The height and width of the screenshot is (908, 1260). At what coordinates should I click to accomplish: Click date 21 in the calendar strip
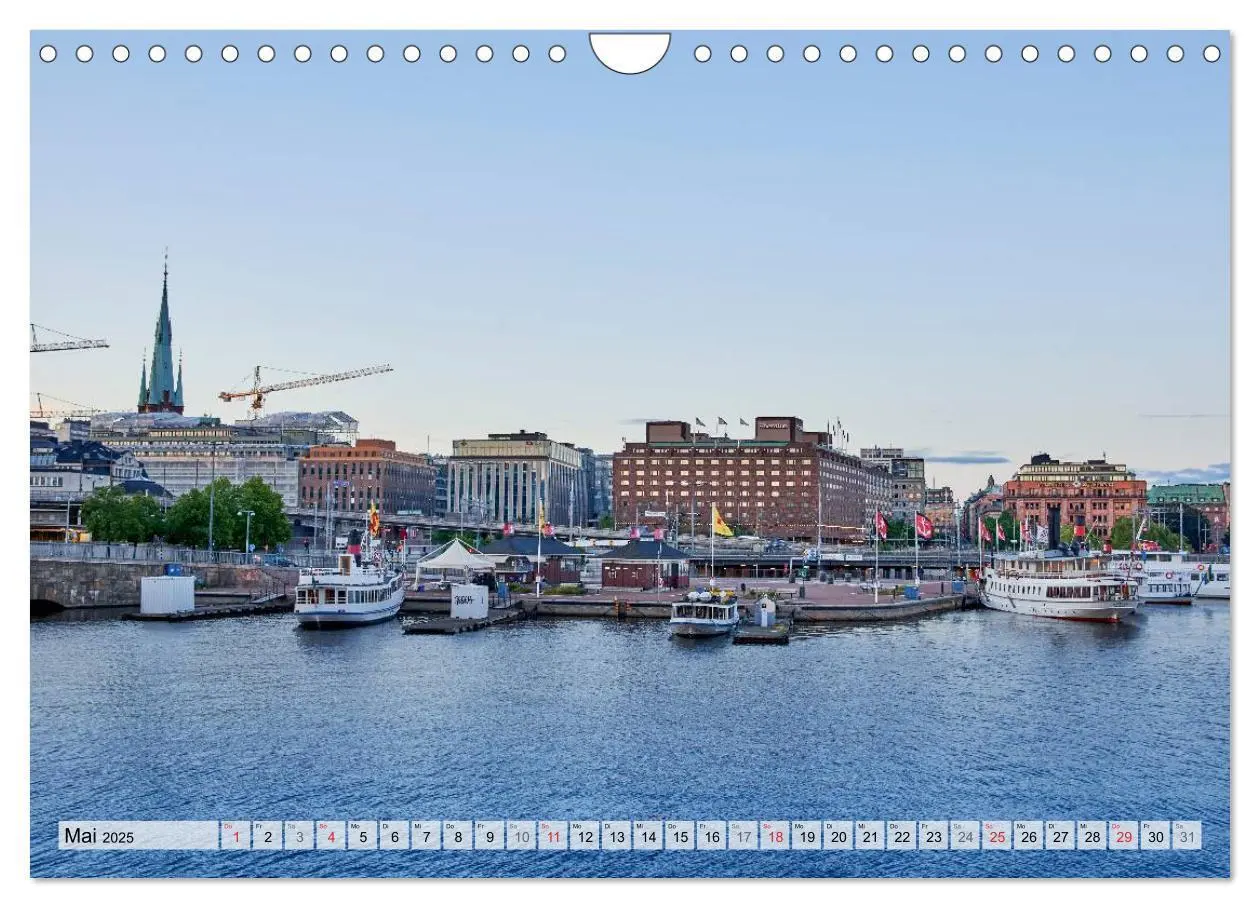(x=870, y=836)
